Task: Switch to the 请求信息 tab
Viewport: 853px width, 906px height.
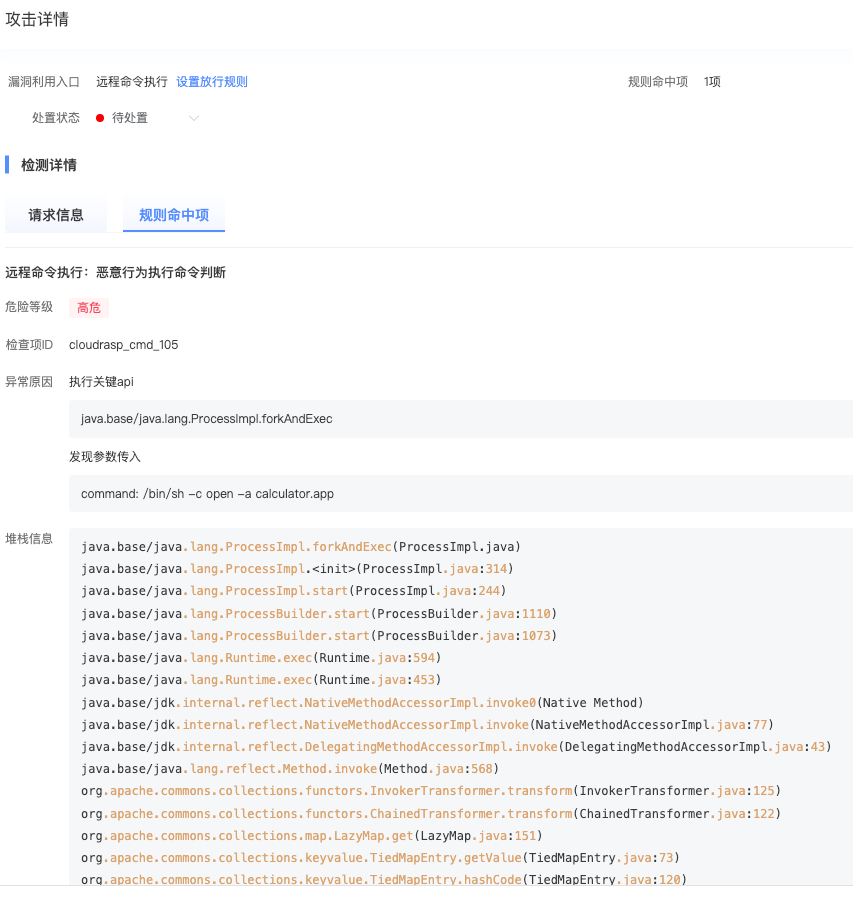Action: coord(56,215)
